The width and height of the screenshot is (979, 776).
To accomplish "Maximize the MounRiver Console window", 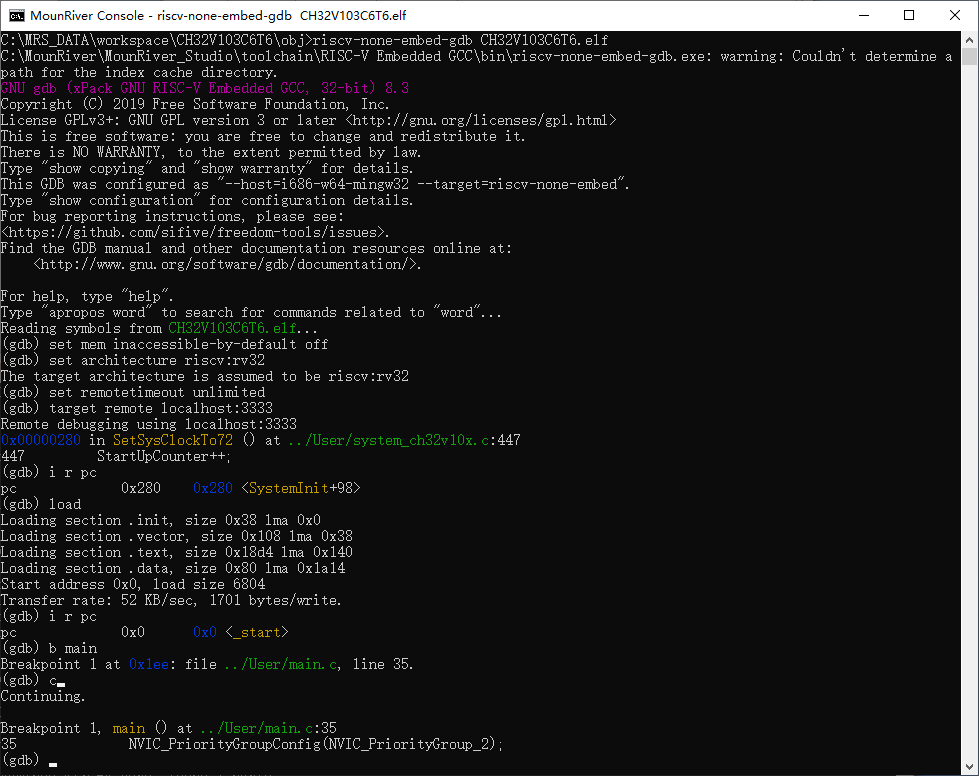I will click(909, 16).
